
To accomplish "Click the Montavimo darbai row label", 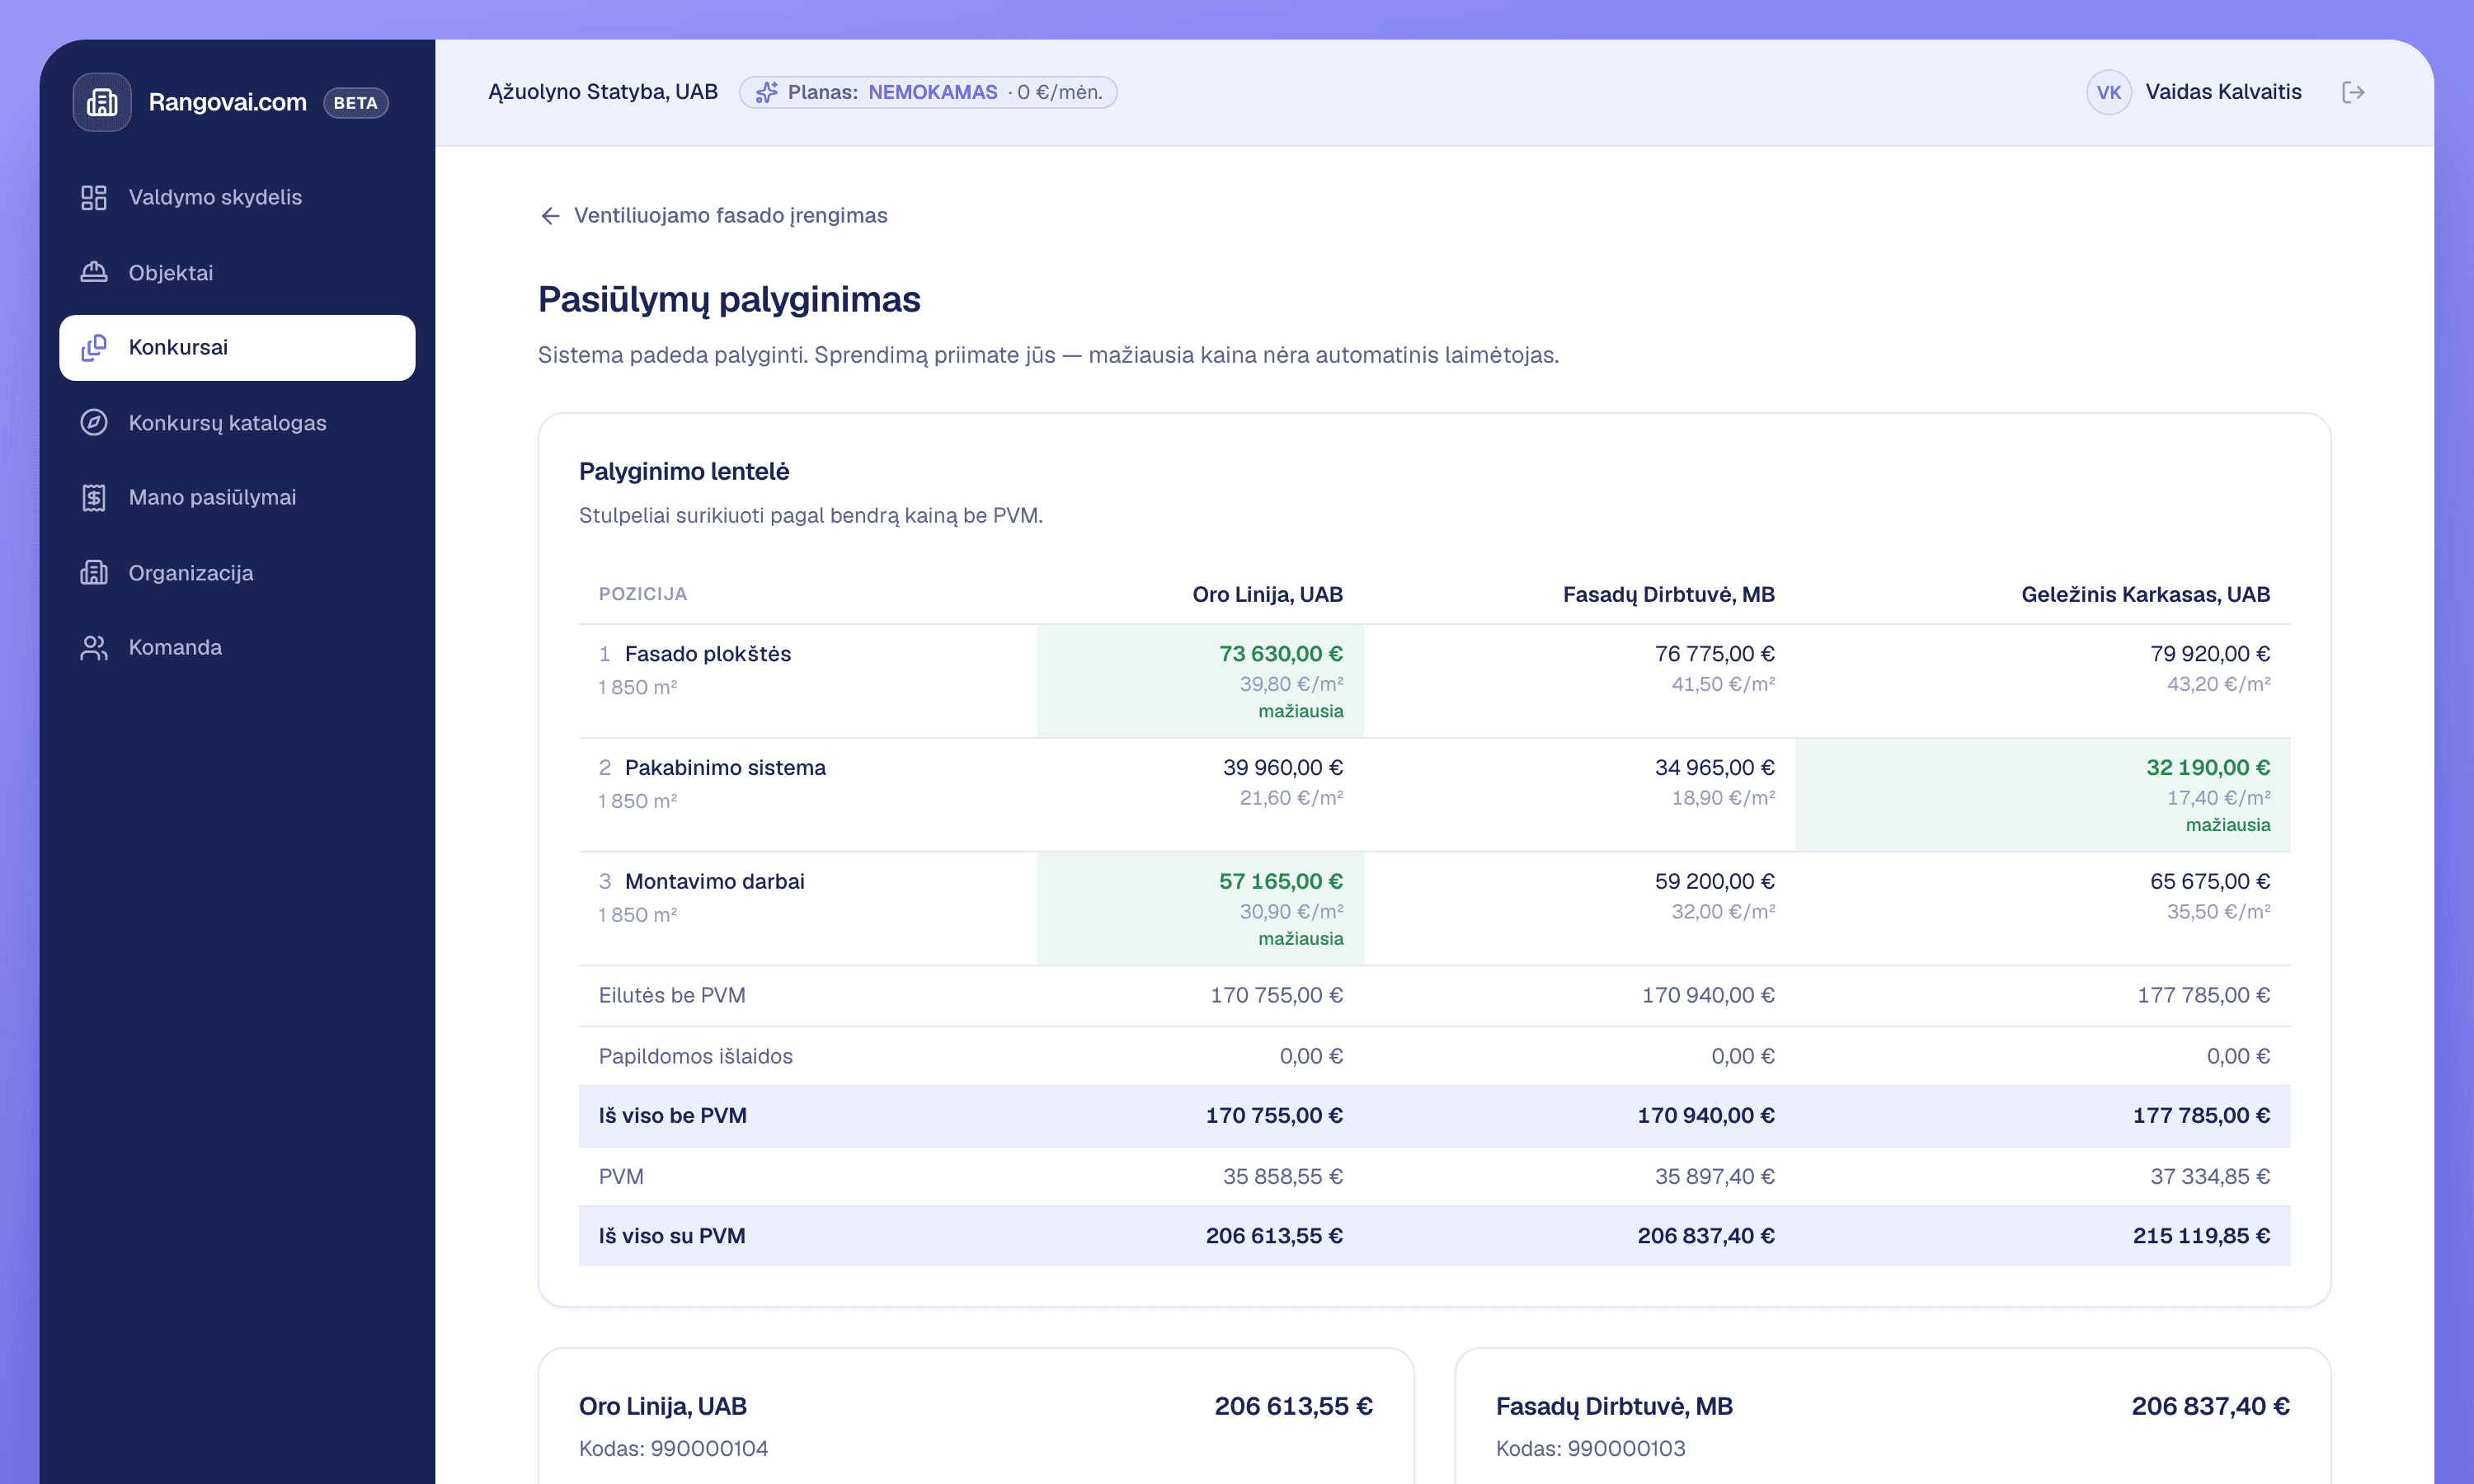I will coord(714,881).
